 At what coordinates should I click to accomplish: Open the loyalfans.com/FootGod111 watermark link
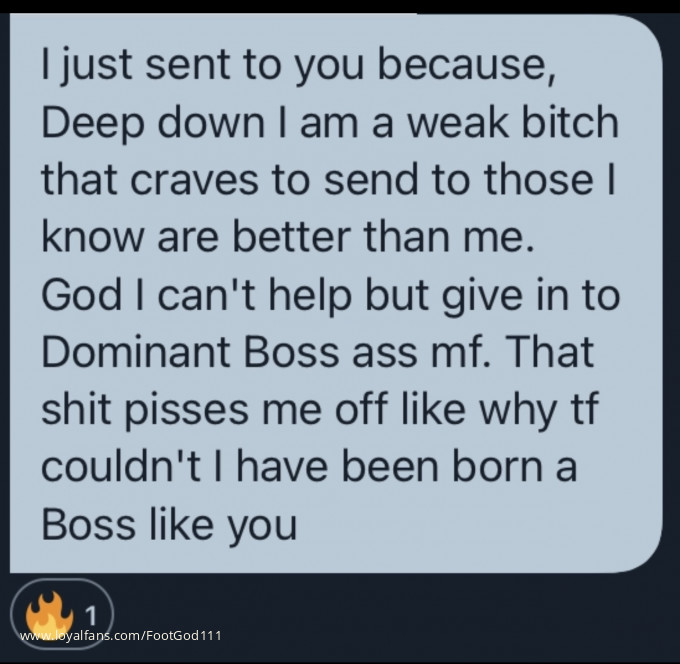[x=121, y=636]
